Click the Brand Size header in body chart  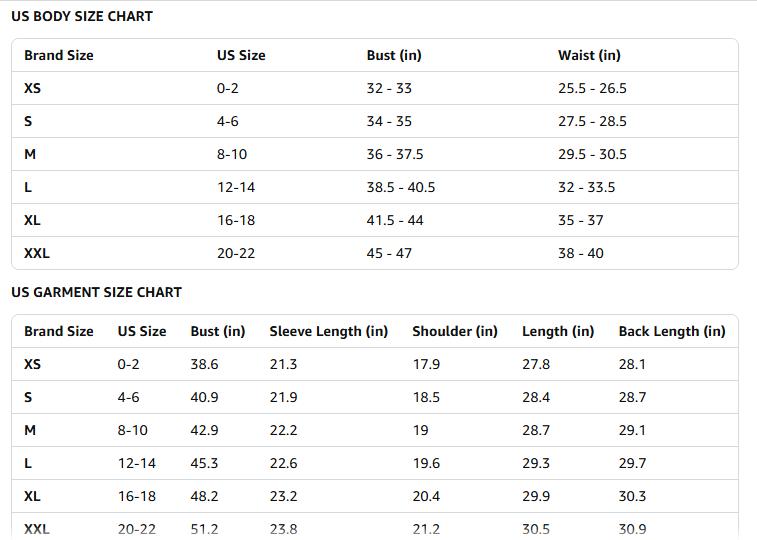[59, 55]
